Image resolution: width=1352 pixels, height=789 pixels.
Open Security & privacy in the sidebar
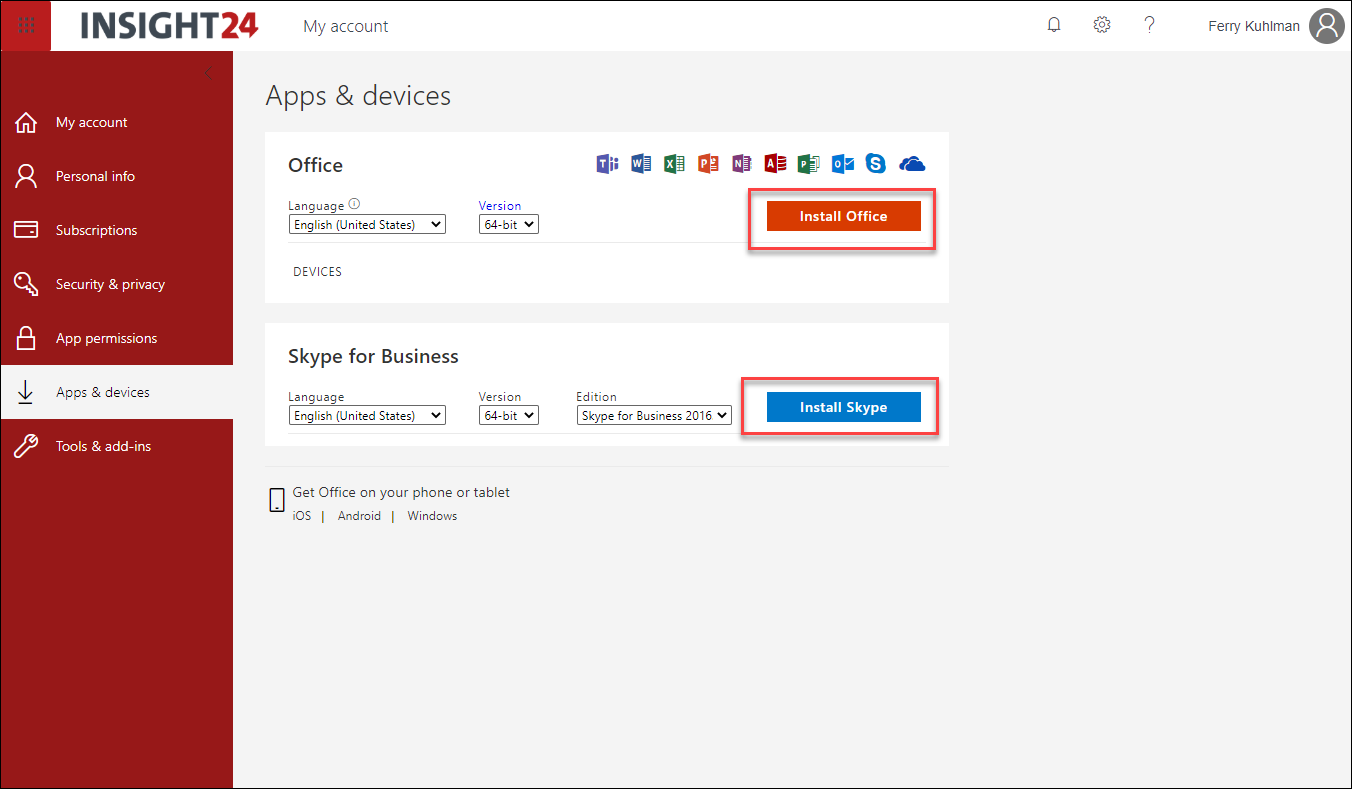pyautogui.click(x=117, y=284)
